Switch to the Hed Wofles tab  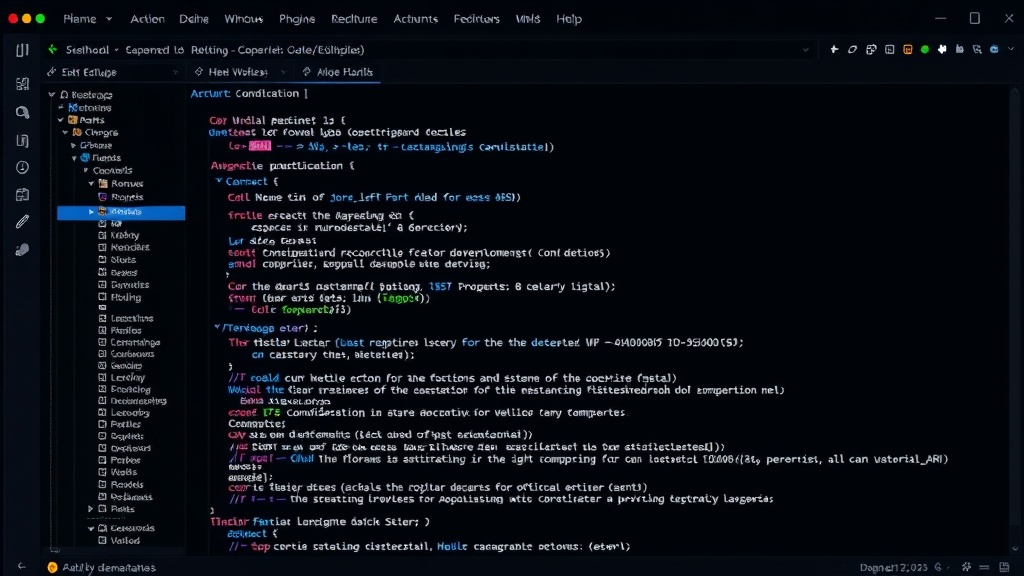[x=238, y=72]
